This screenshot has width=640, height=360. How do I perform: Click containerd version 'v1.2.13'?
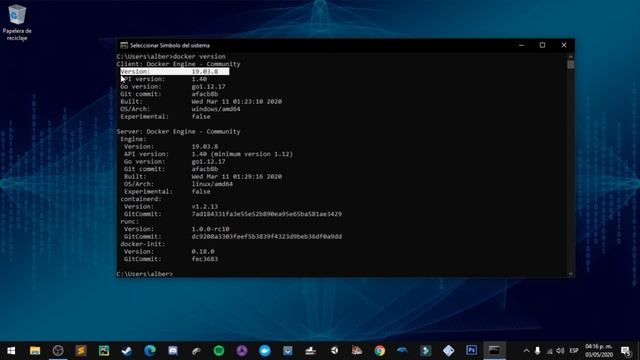click(205, 207)
